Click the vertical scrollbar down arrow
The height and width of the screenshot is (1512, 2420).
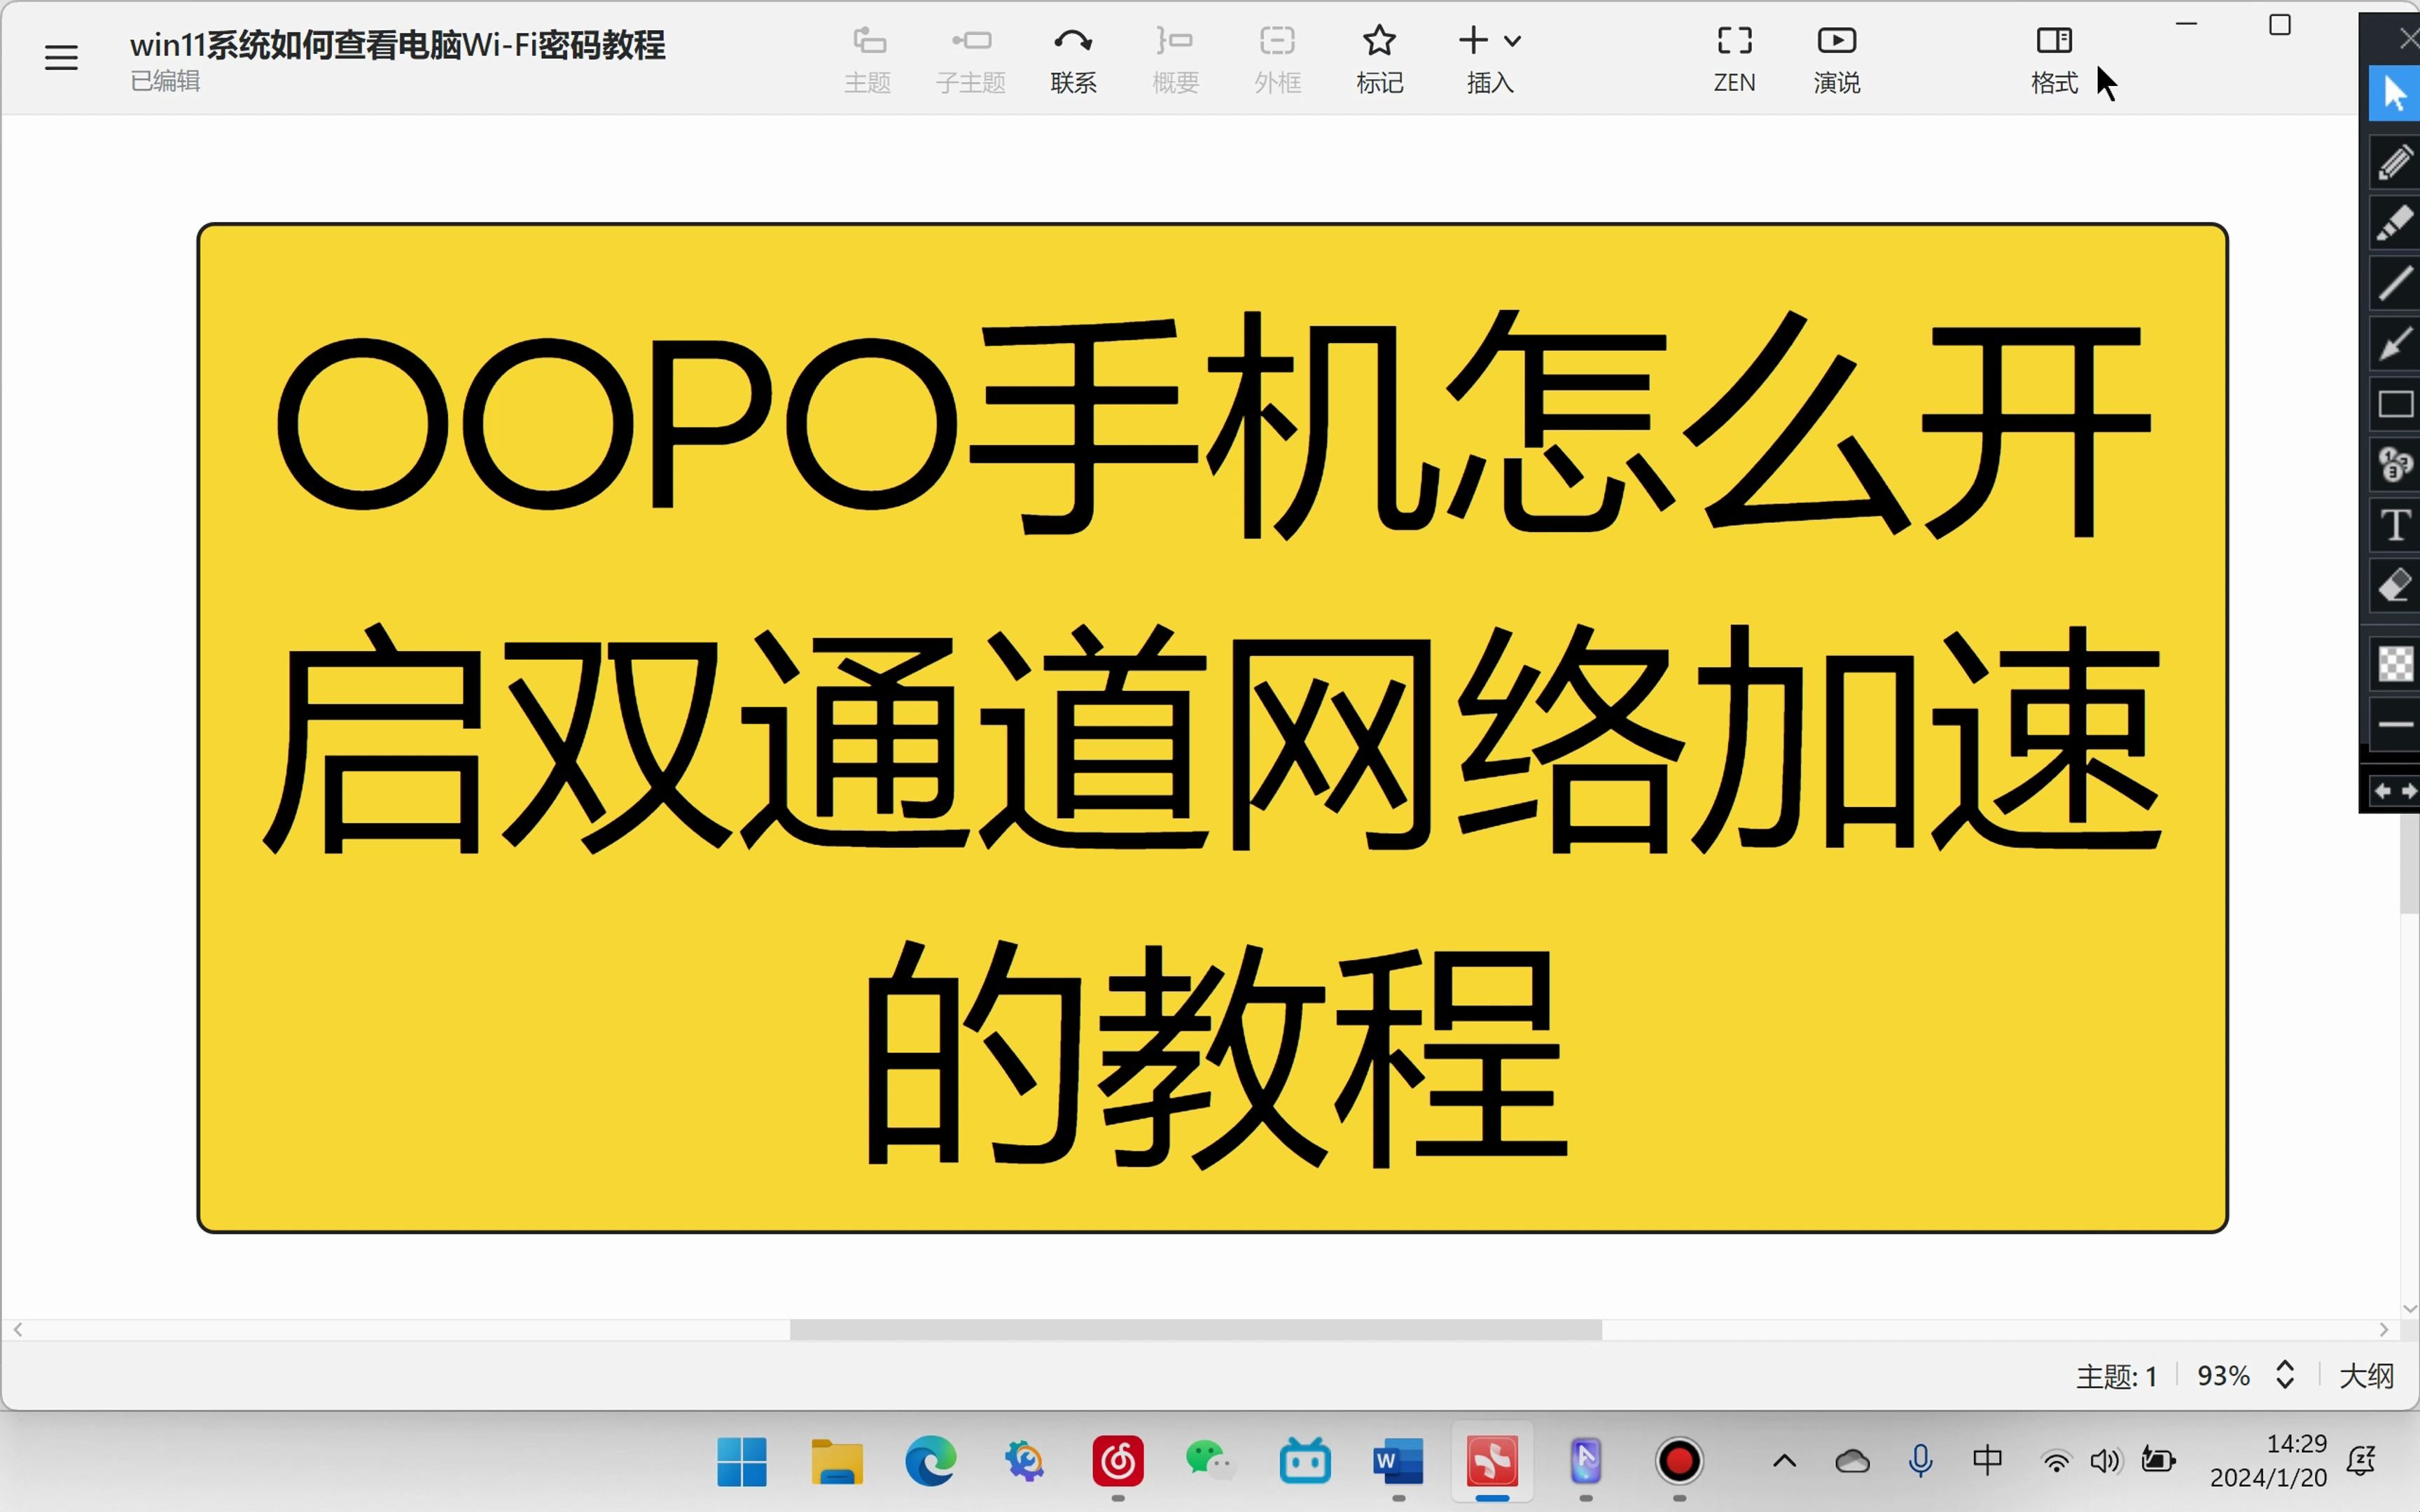(x=2410, y=1308)
